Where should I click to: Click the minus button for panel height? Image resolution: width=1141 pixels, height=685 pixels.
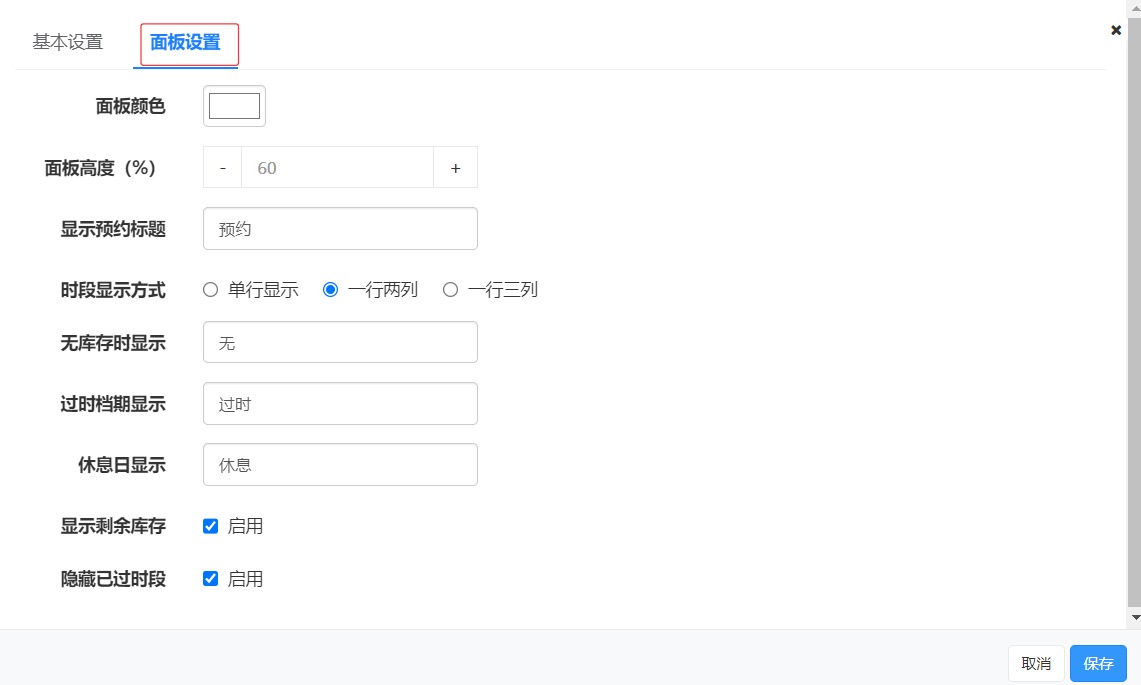222,168
